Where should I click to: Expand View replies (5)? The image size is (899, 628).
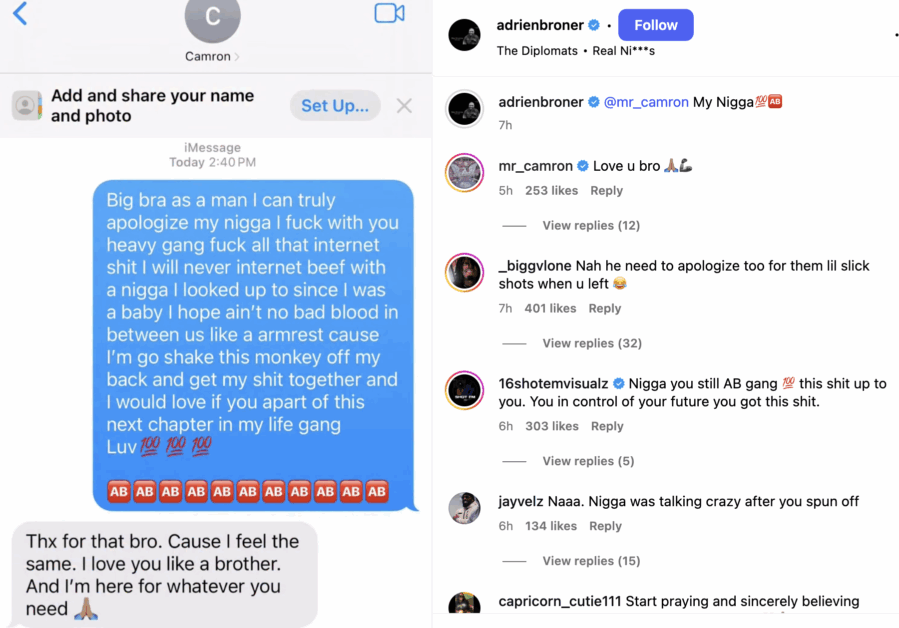point(588,461)
